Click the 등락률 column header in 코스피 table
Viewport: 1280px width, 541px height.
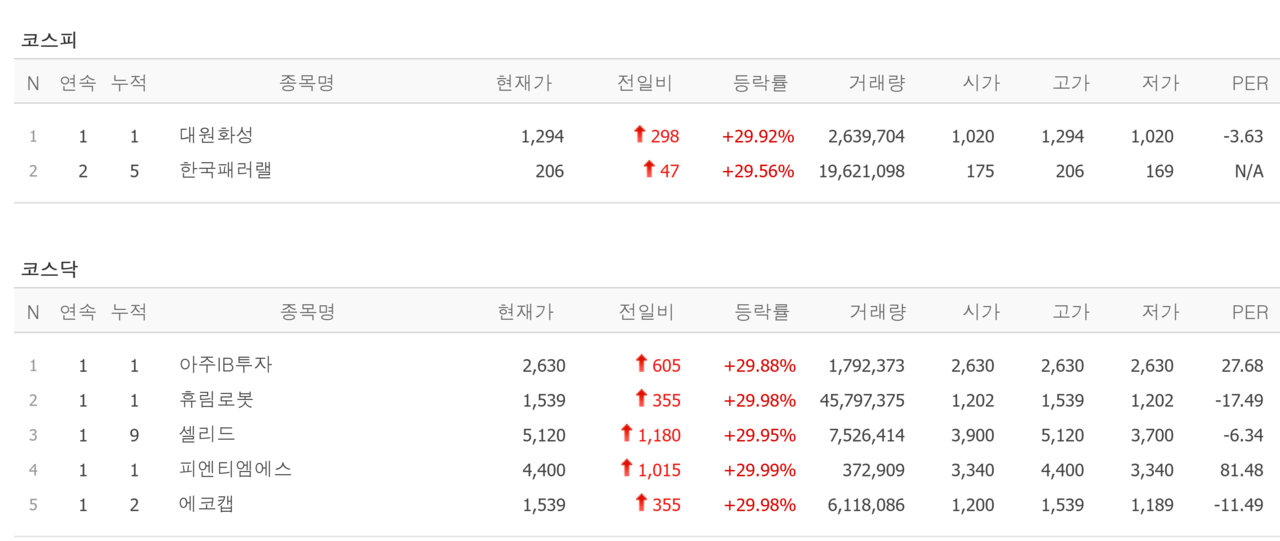[x=760, y=83]
